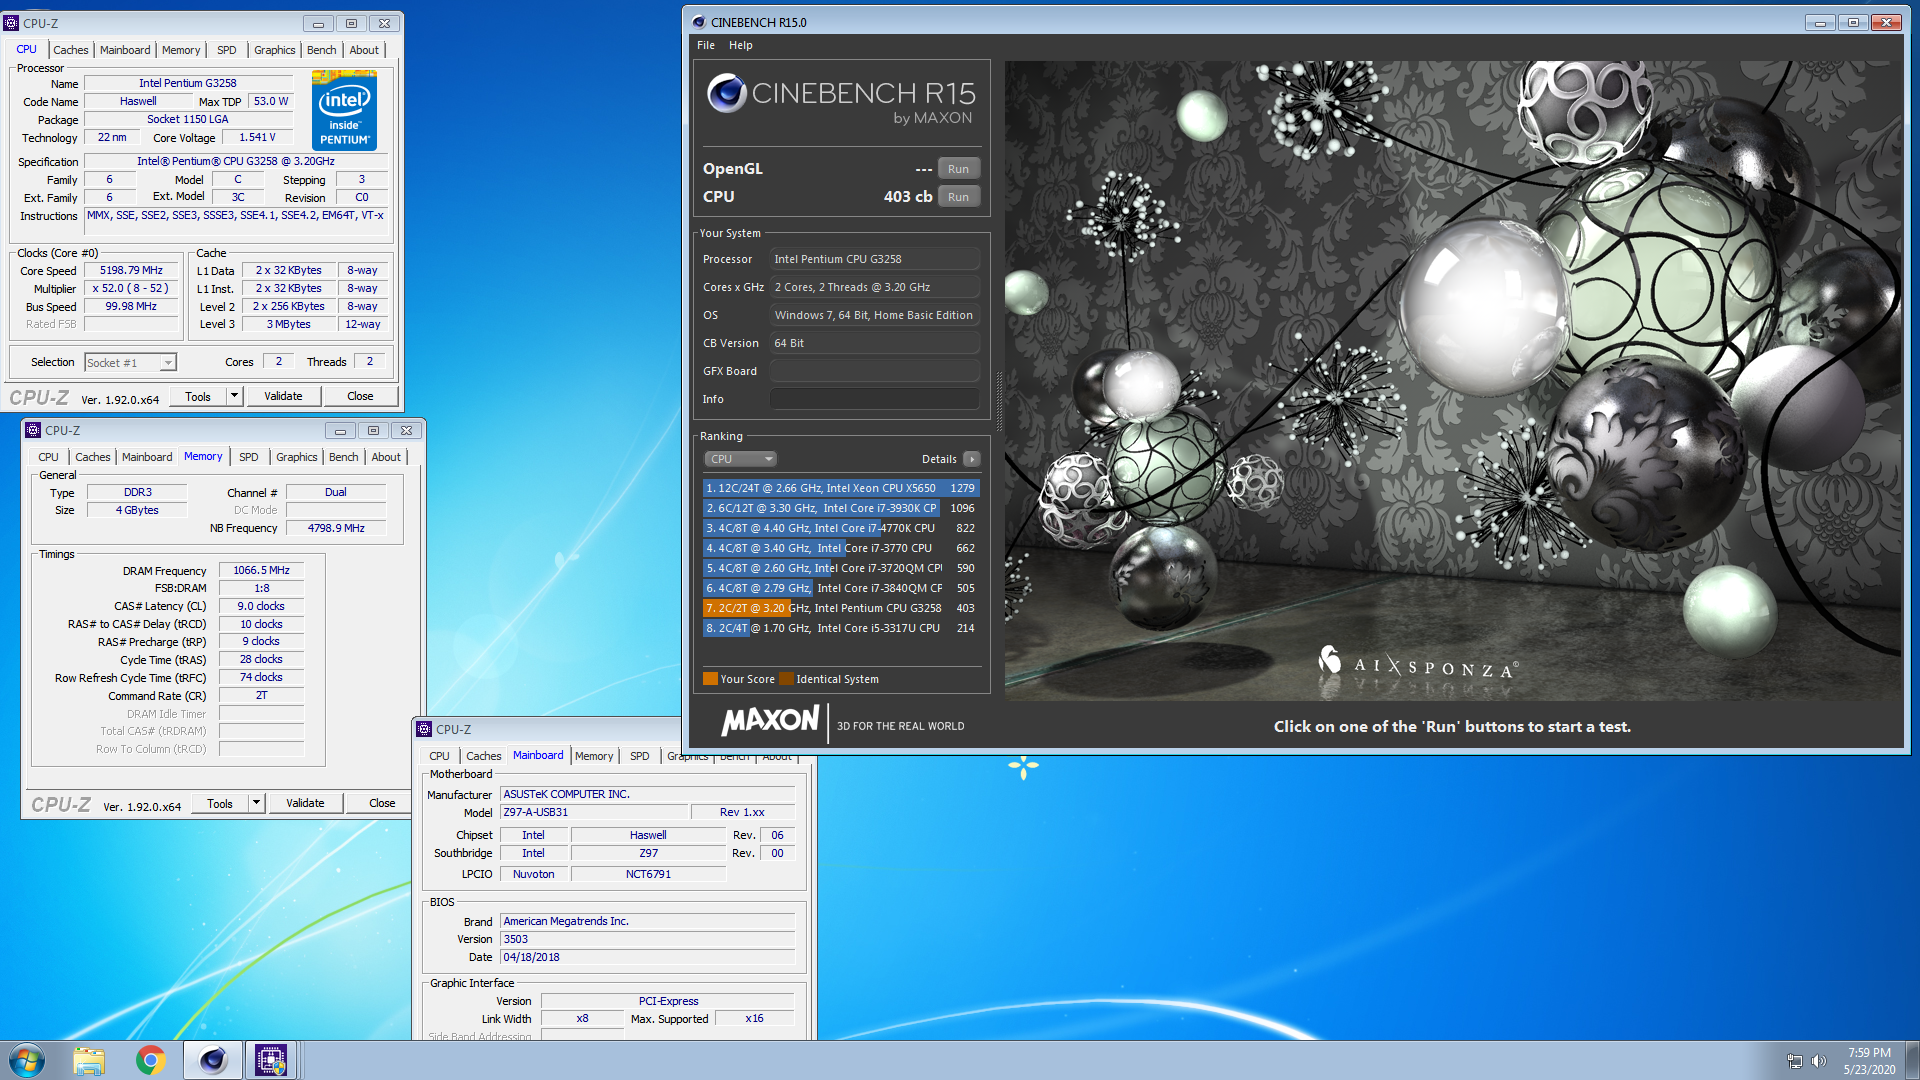The image size is (1920, 1080).
Task: Click Close in the top CPU-Z window
Action: click(360, 396)
